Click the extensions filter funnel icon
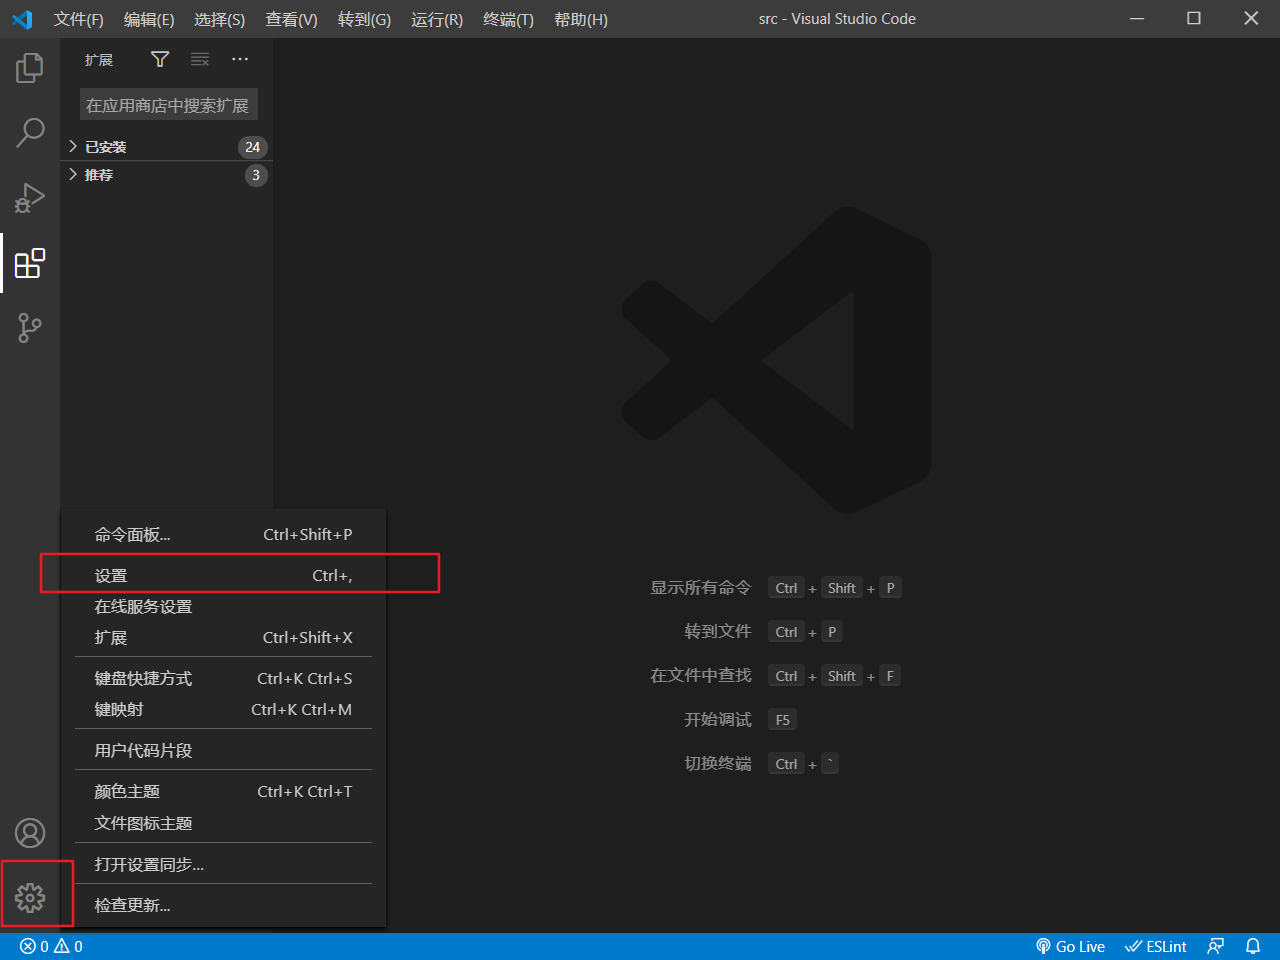The image size is (1280, 960). click(x=160, y=60)
